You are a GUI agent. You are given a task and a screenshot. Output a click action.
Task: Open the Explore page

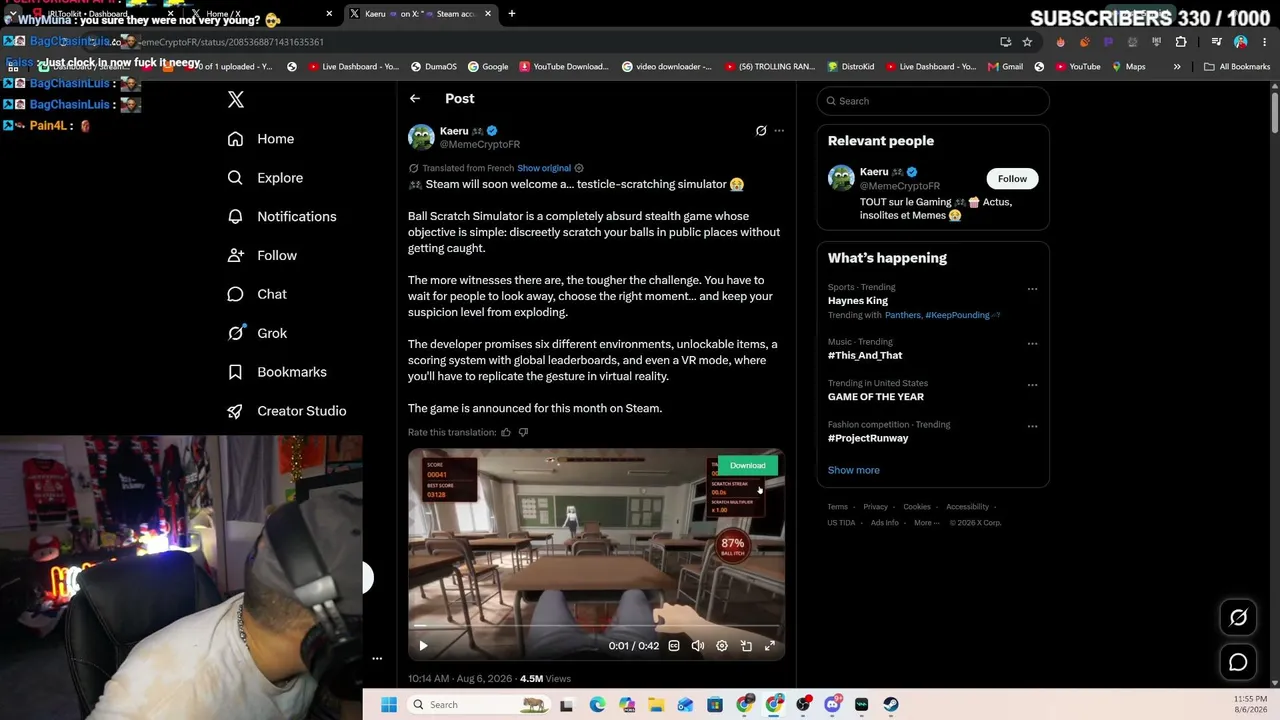[x=265, y=178]
